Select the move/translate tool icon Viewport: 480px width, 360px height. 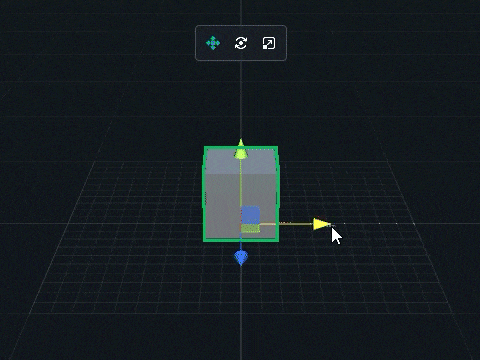[213, 43]
